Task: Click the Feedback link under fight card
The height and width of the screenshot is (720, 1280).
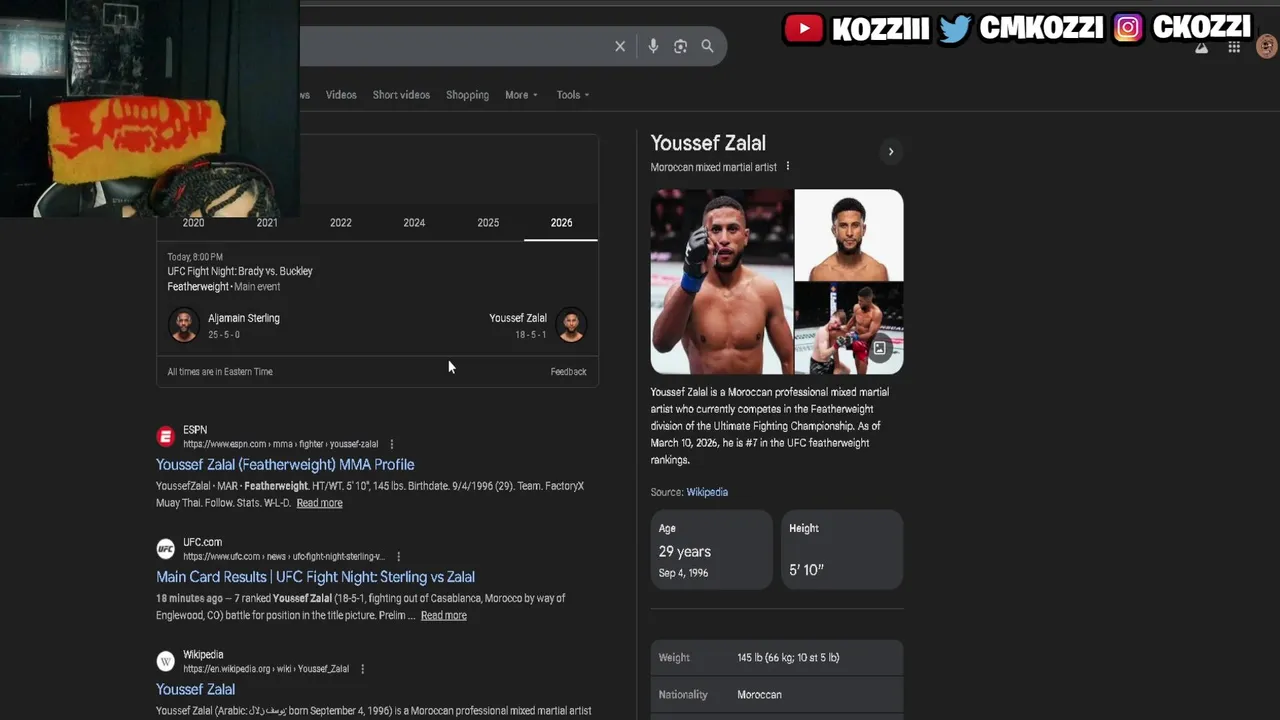Action: tap(568, 372)
